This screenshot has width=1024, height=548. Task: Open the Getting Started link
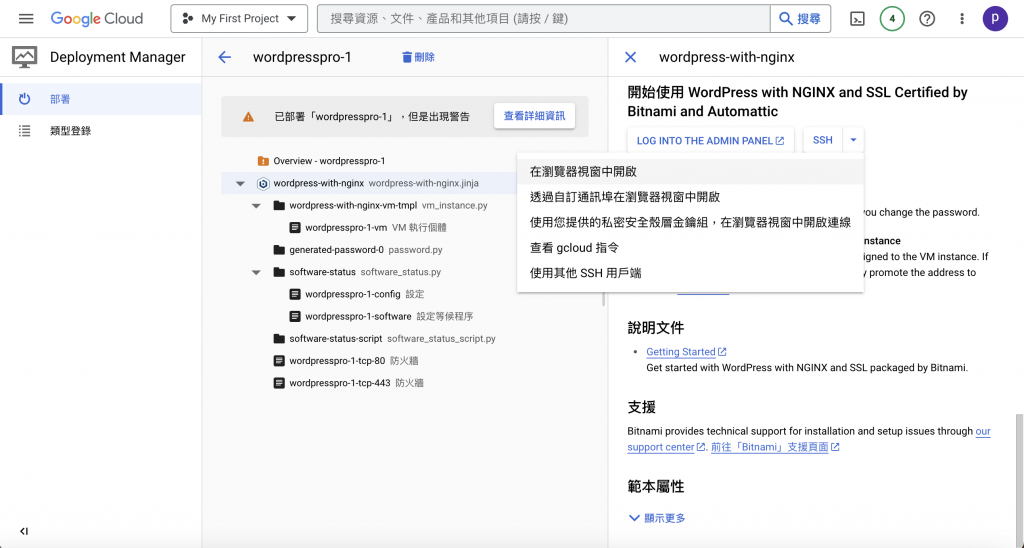tap(686, 352)
